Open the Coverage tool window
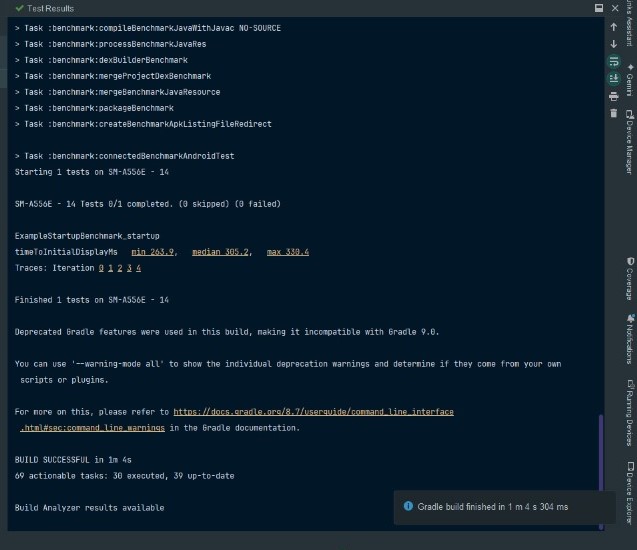637x550 pixels. tap(629, 279)
